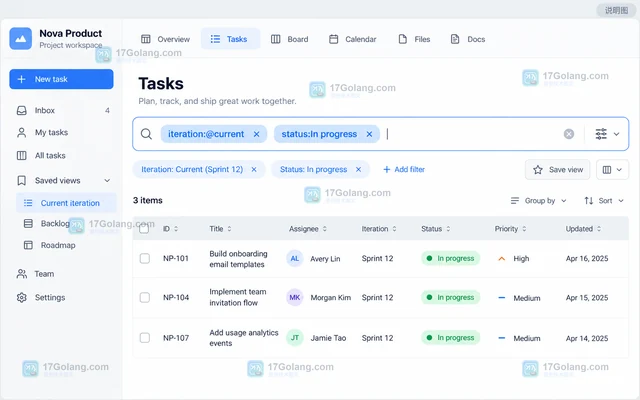Screen dimensions: 640x400
Task: Open the columns layout dropdown
Action: click(612, 169)
